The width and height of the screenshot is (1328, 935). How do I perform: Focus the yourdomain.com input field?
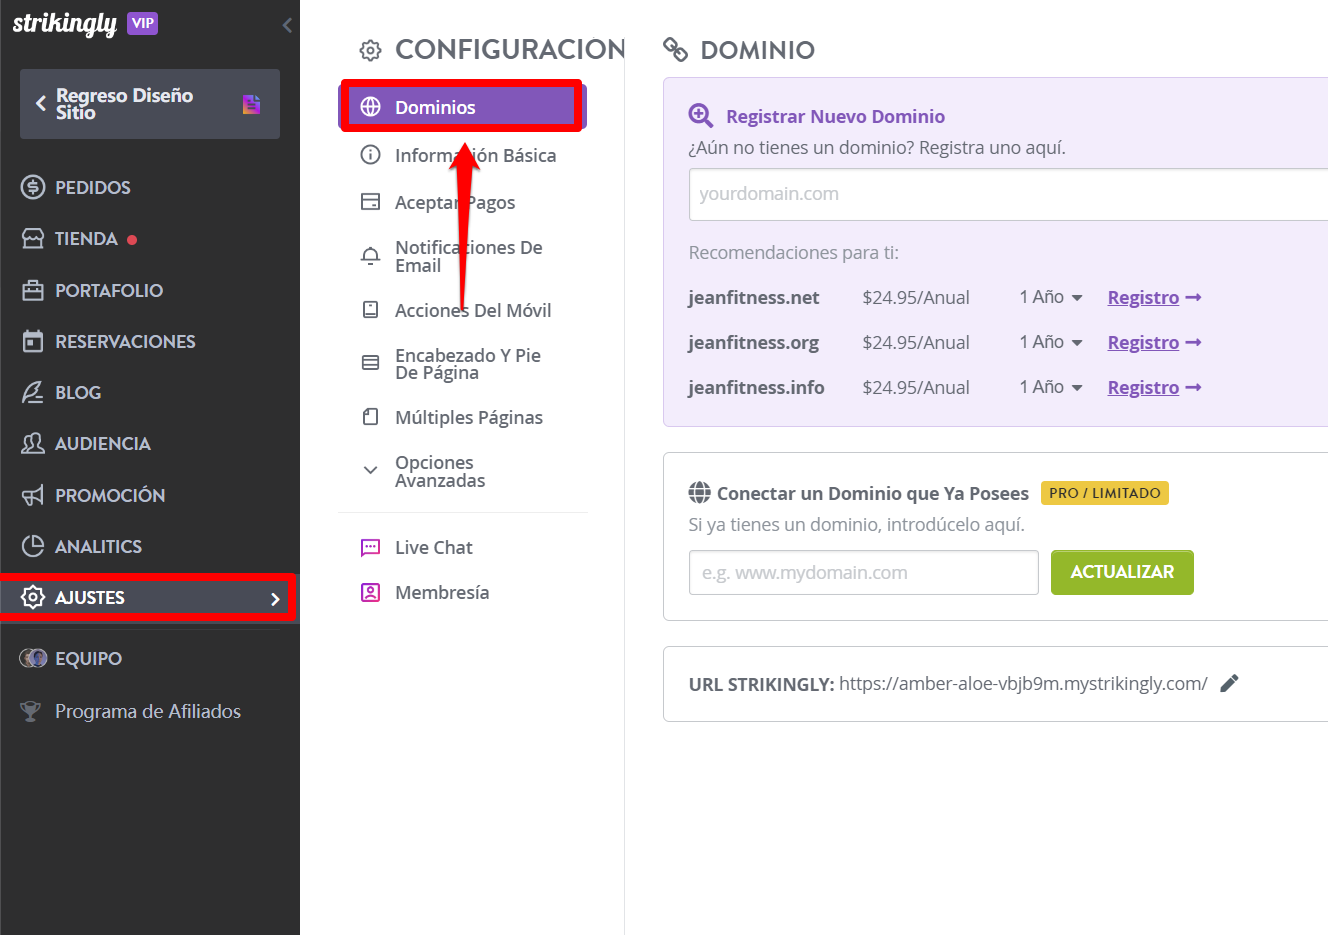point(1008,194)
